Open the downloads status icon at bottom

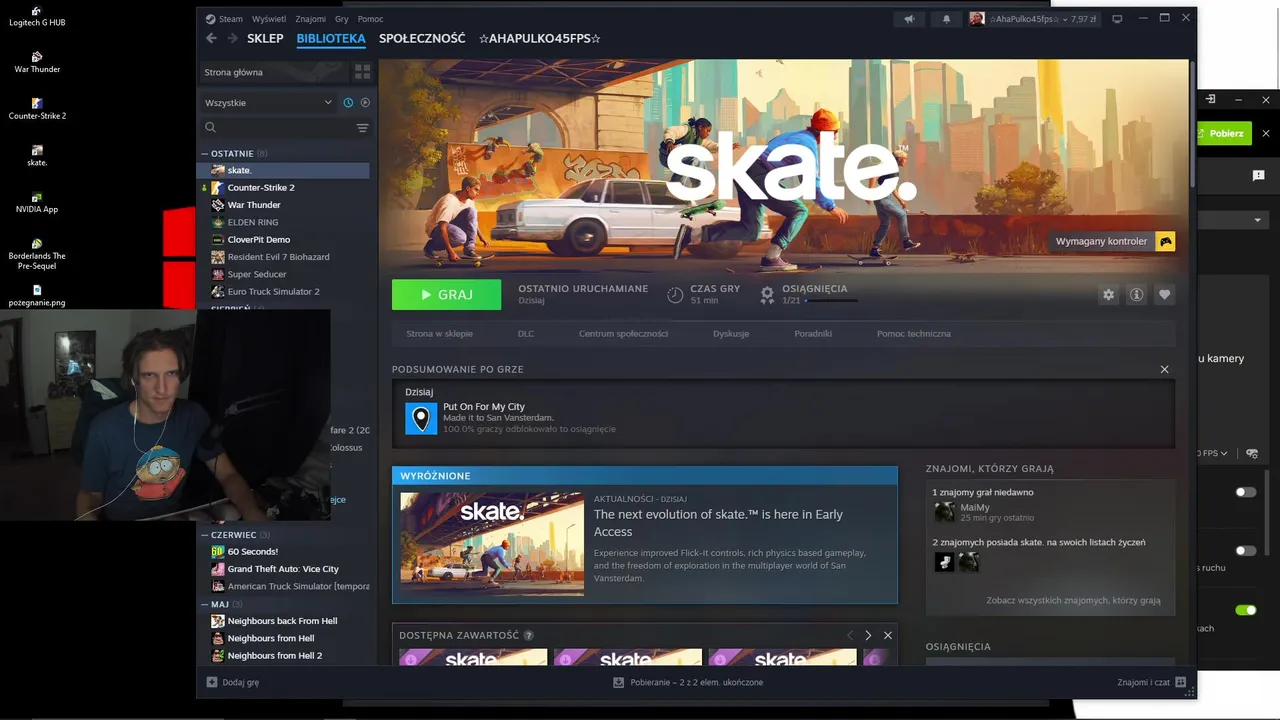click(x=619, y=682)
